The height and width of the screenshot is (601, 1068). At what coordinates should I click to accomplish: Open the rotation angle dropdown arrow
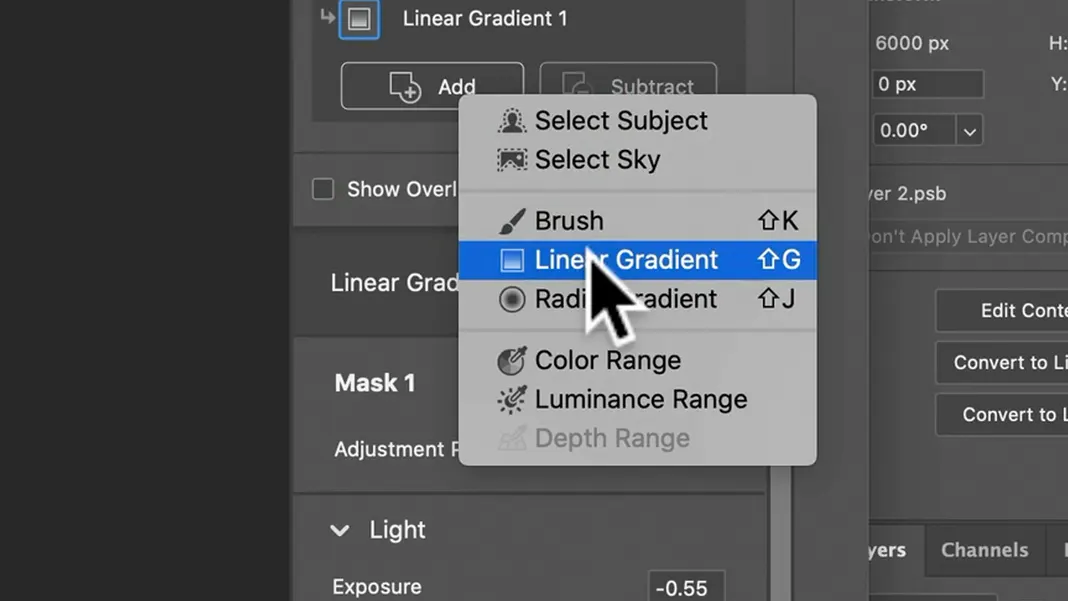tap(969, 131)
